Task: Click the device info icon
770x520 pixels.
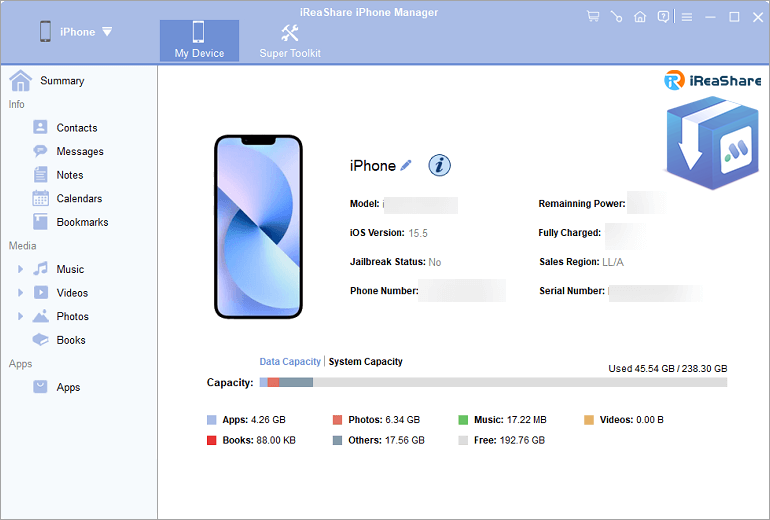Action: [x=439, y=165]
